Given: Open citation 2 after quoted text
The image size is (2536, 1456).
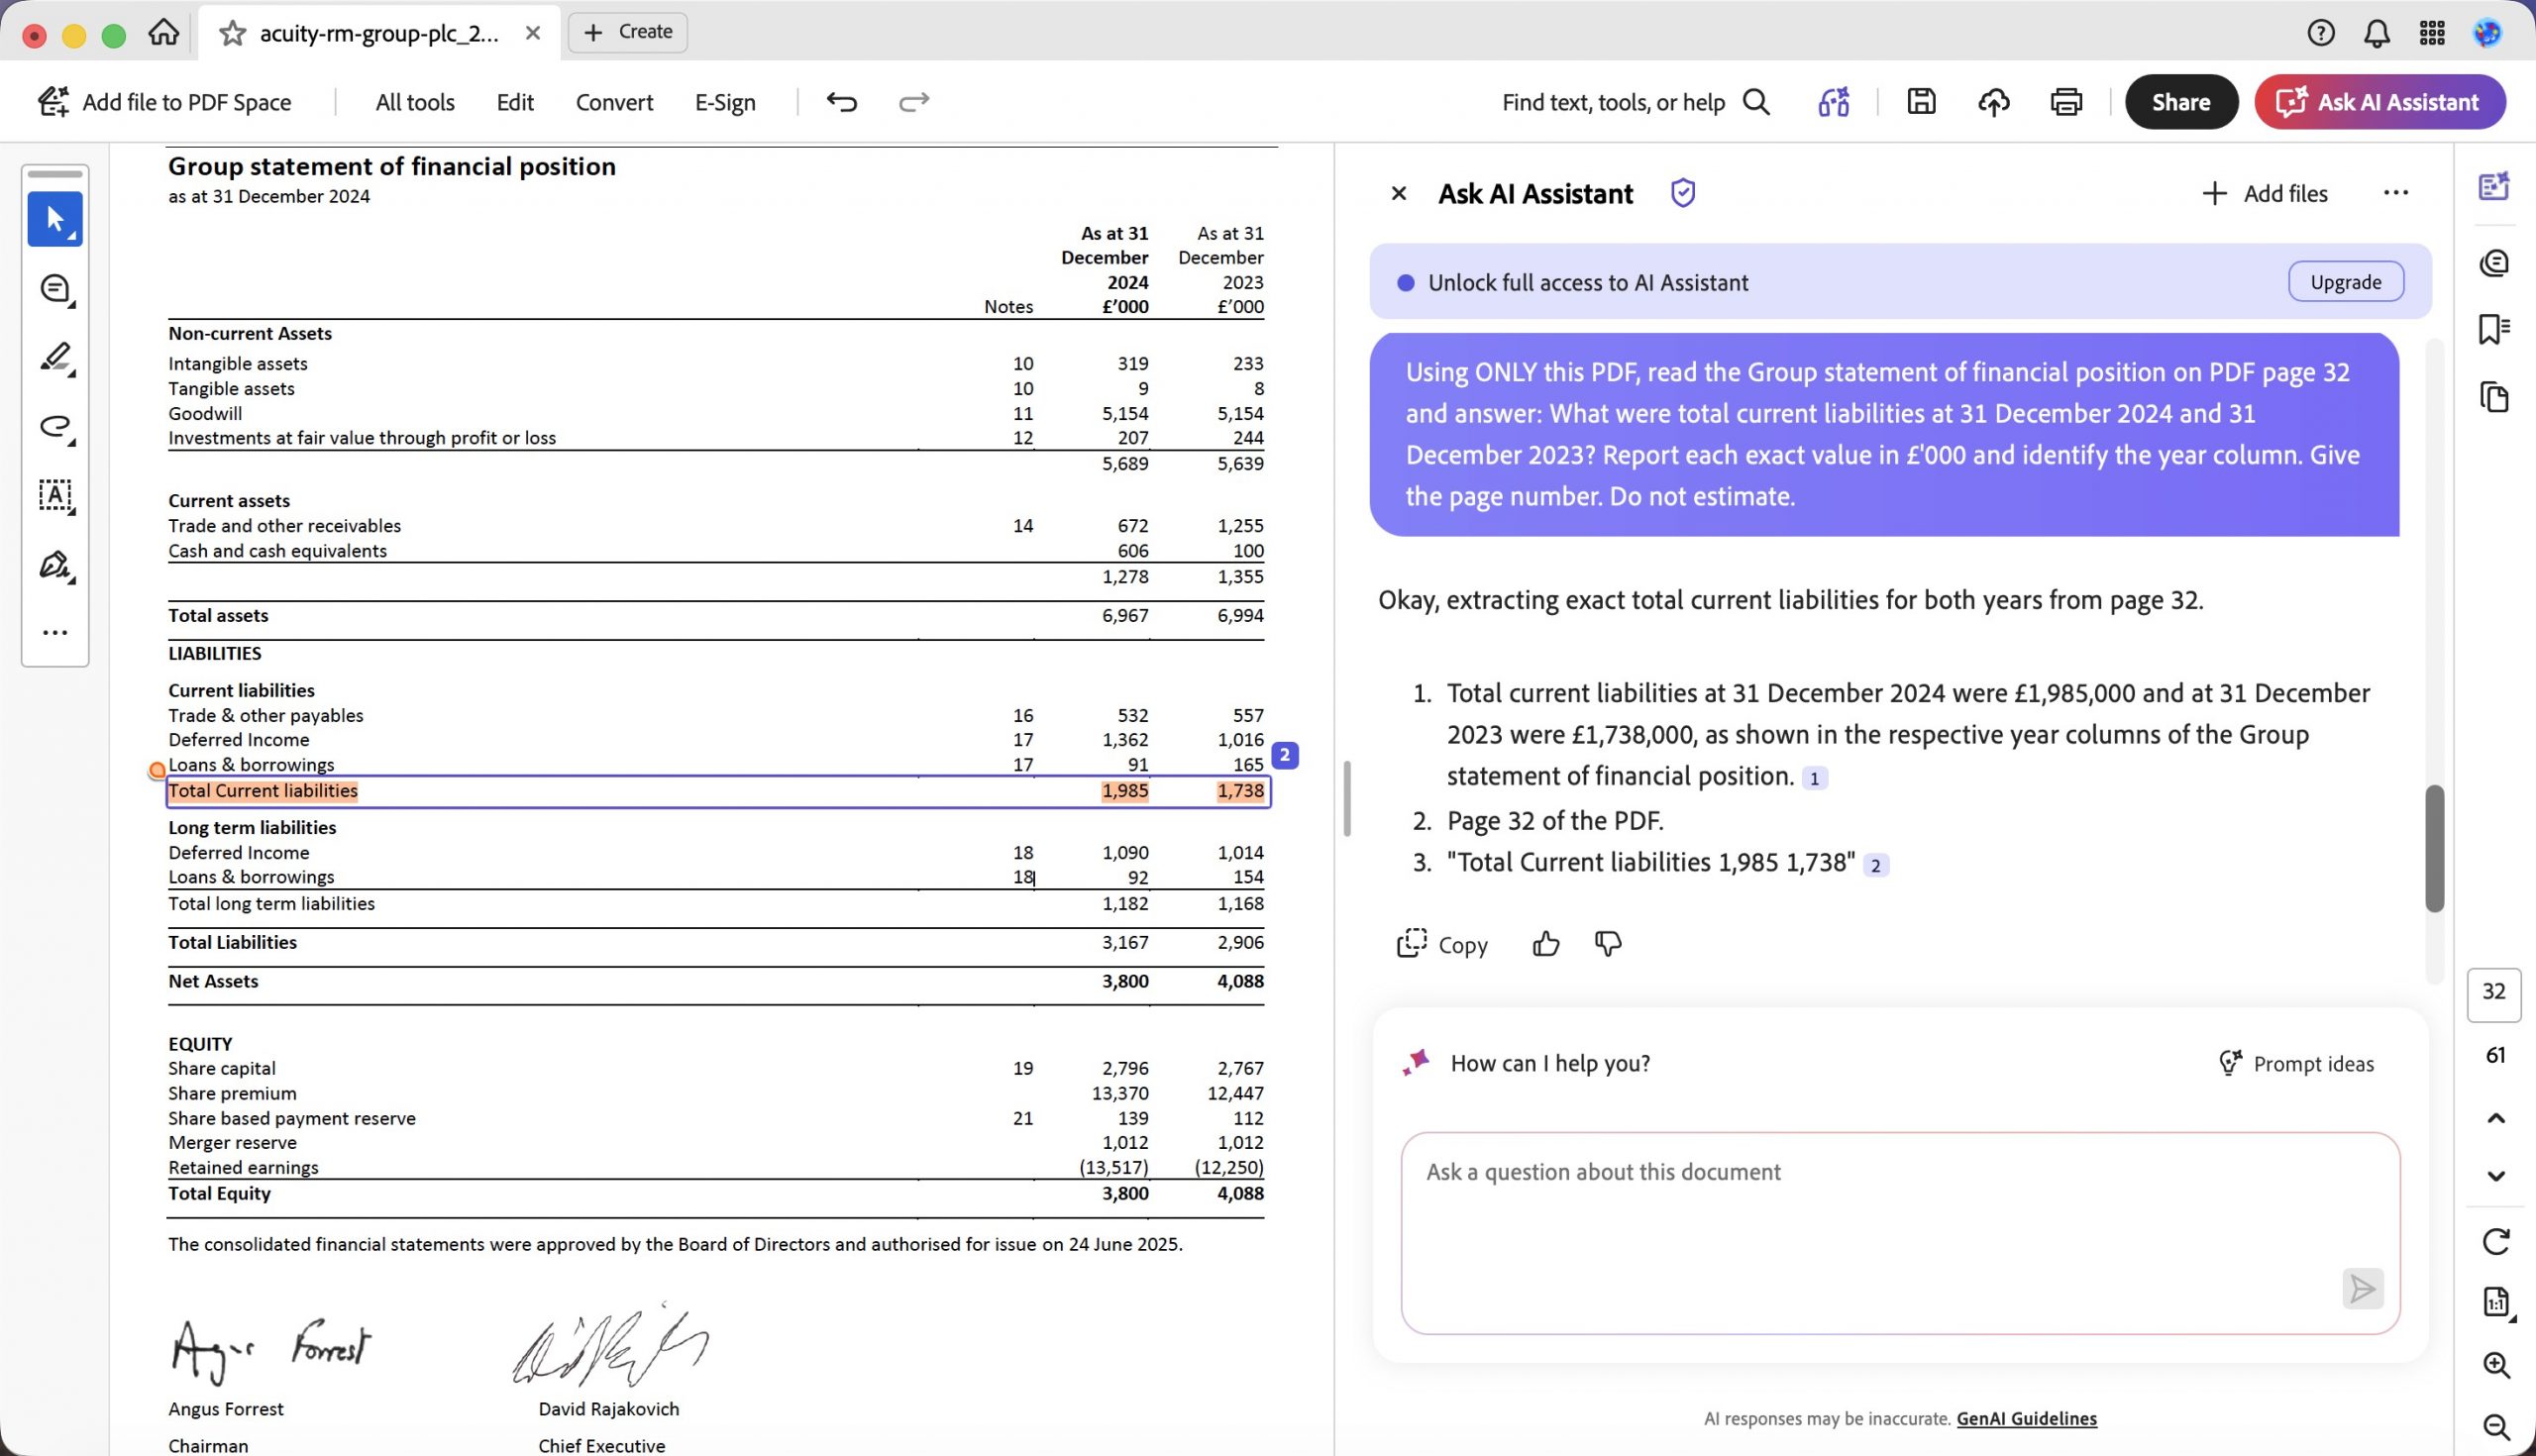Looking at the screenshot, I should click(1875, 865).
